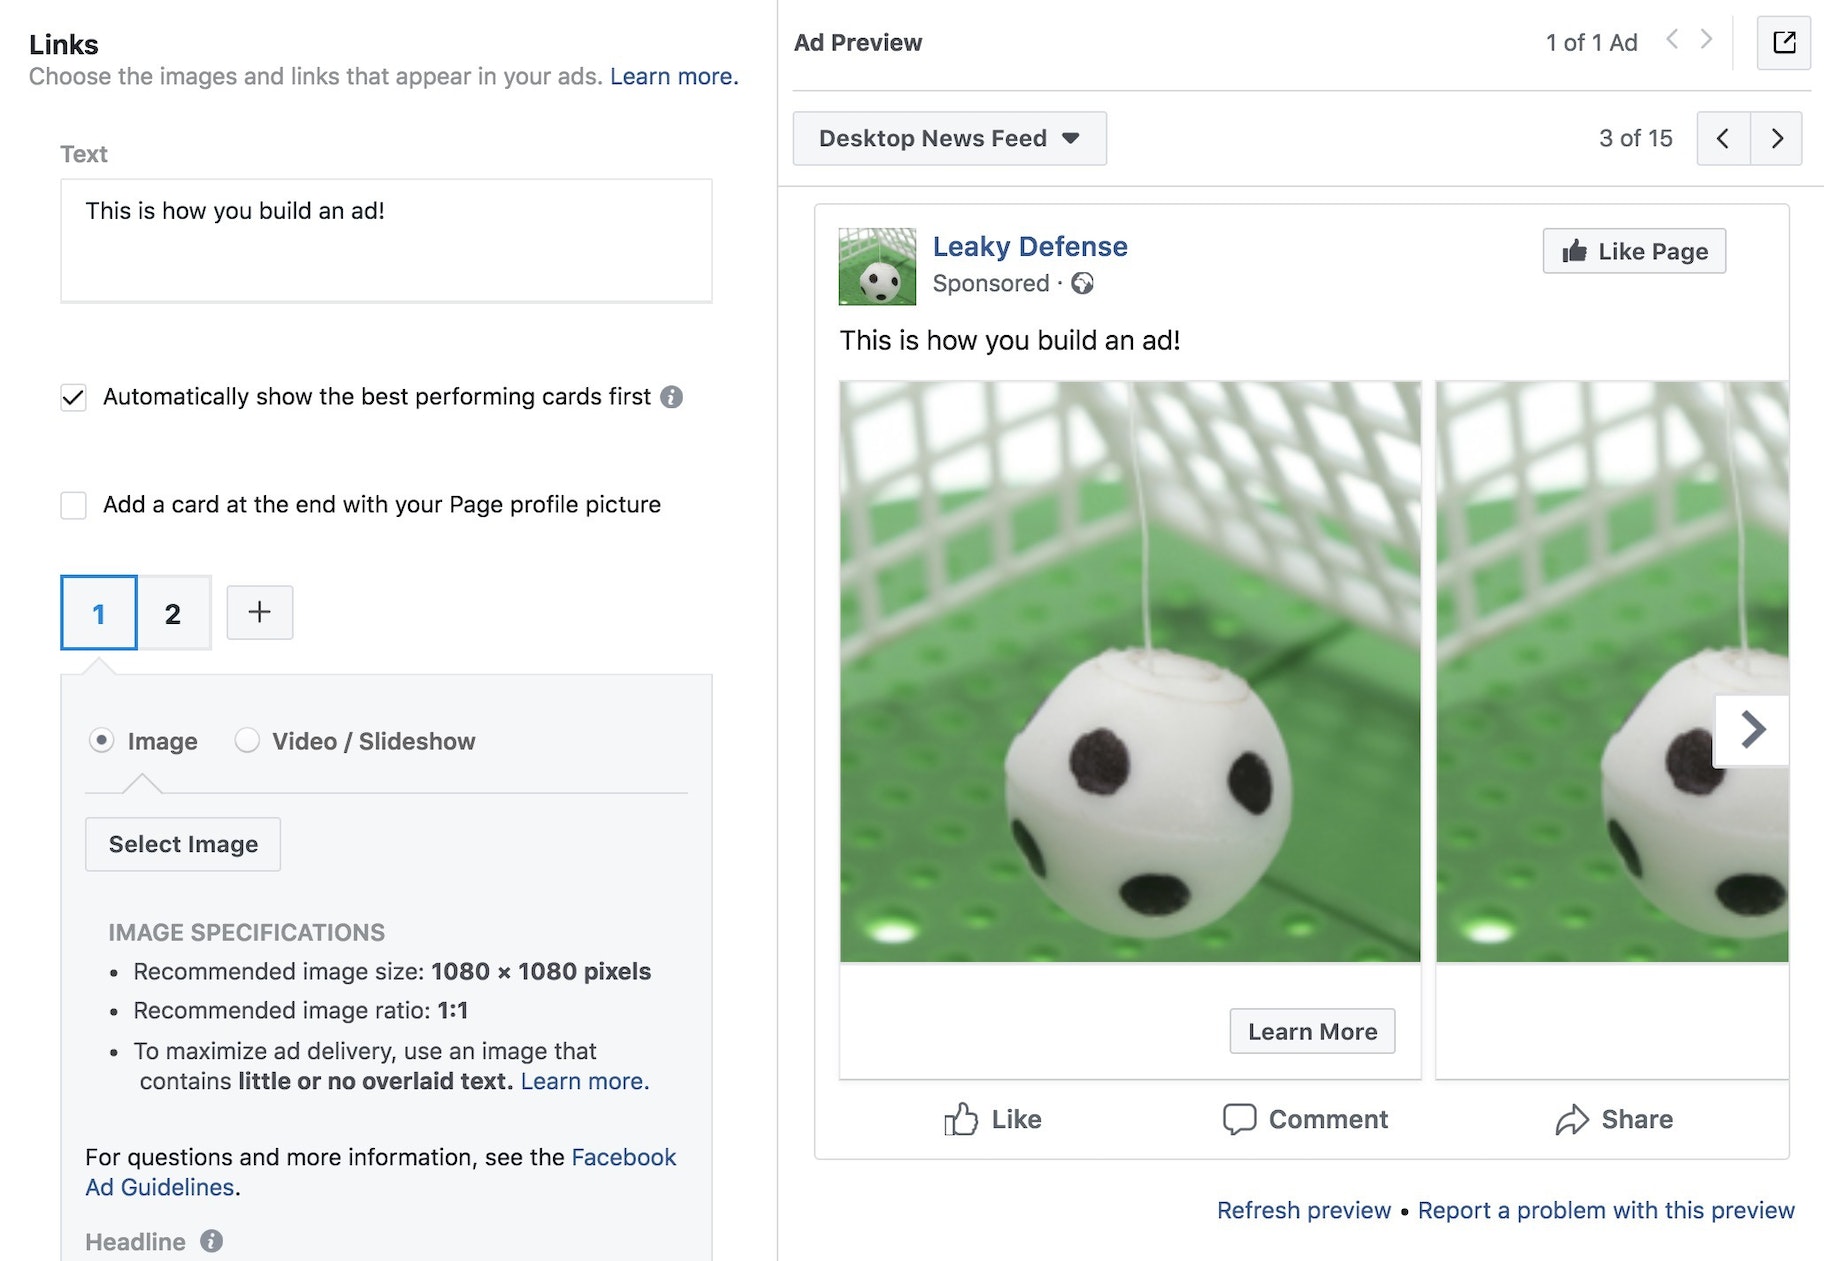
Task: Click the Comment speech bubble icon
Action: pyautogui.click(x=1239, y=1119)
